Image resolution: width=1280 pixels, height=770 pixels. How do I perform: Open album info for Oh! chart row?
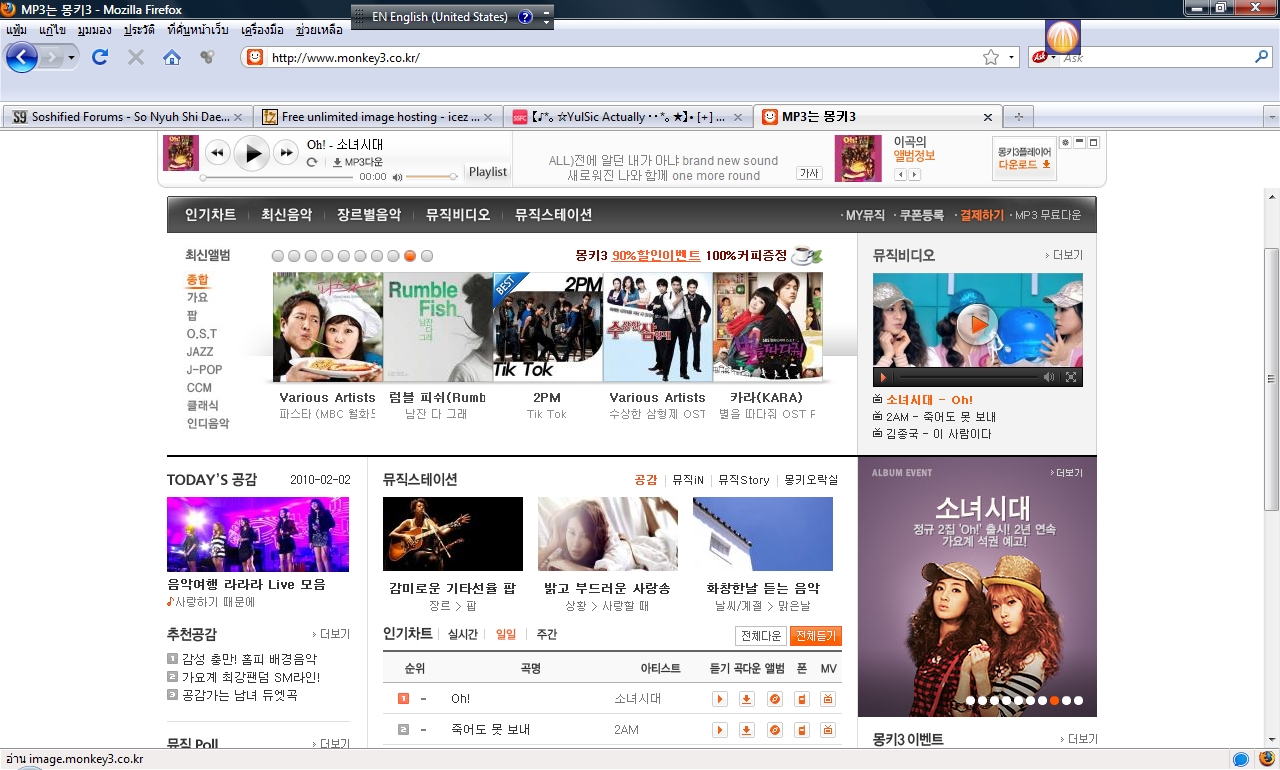pyautogui.click(x=774, y=699)
